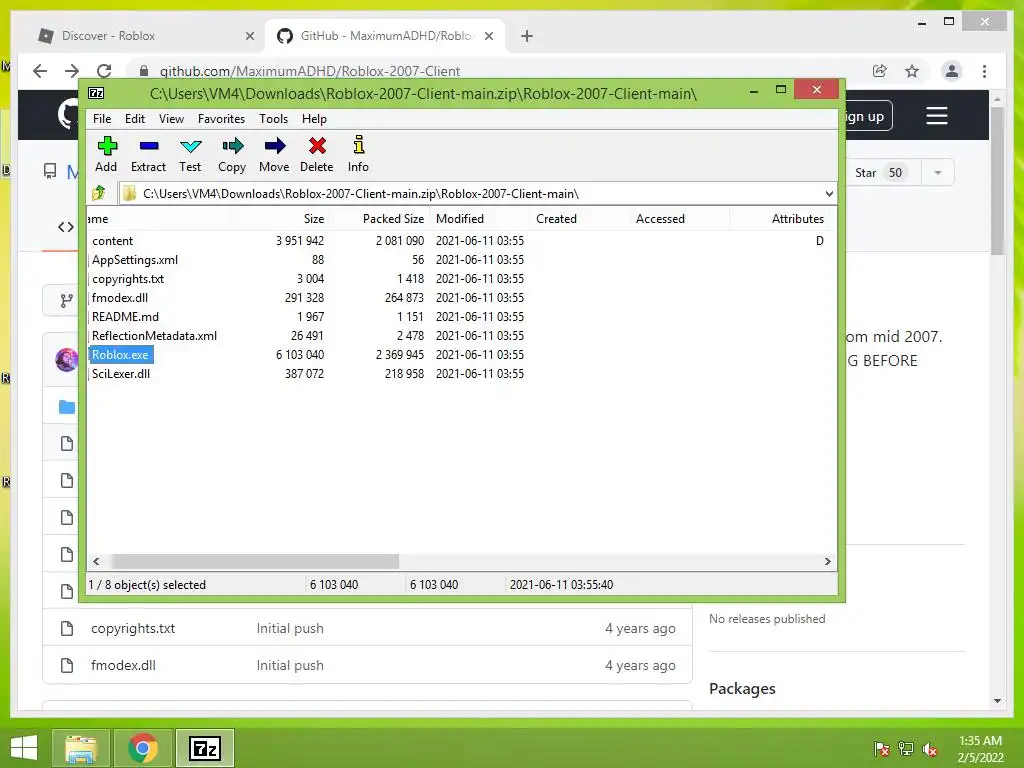Image resolution: width=1024 pixels, height=768 pixels.
Task: Open fmodex.dll on the GitHub page
Action: click(x=123, y=665)
